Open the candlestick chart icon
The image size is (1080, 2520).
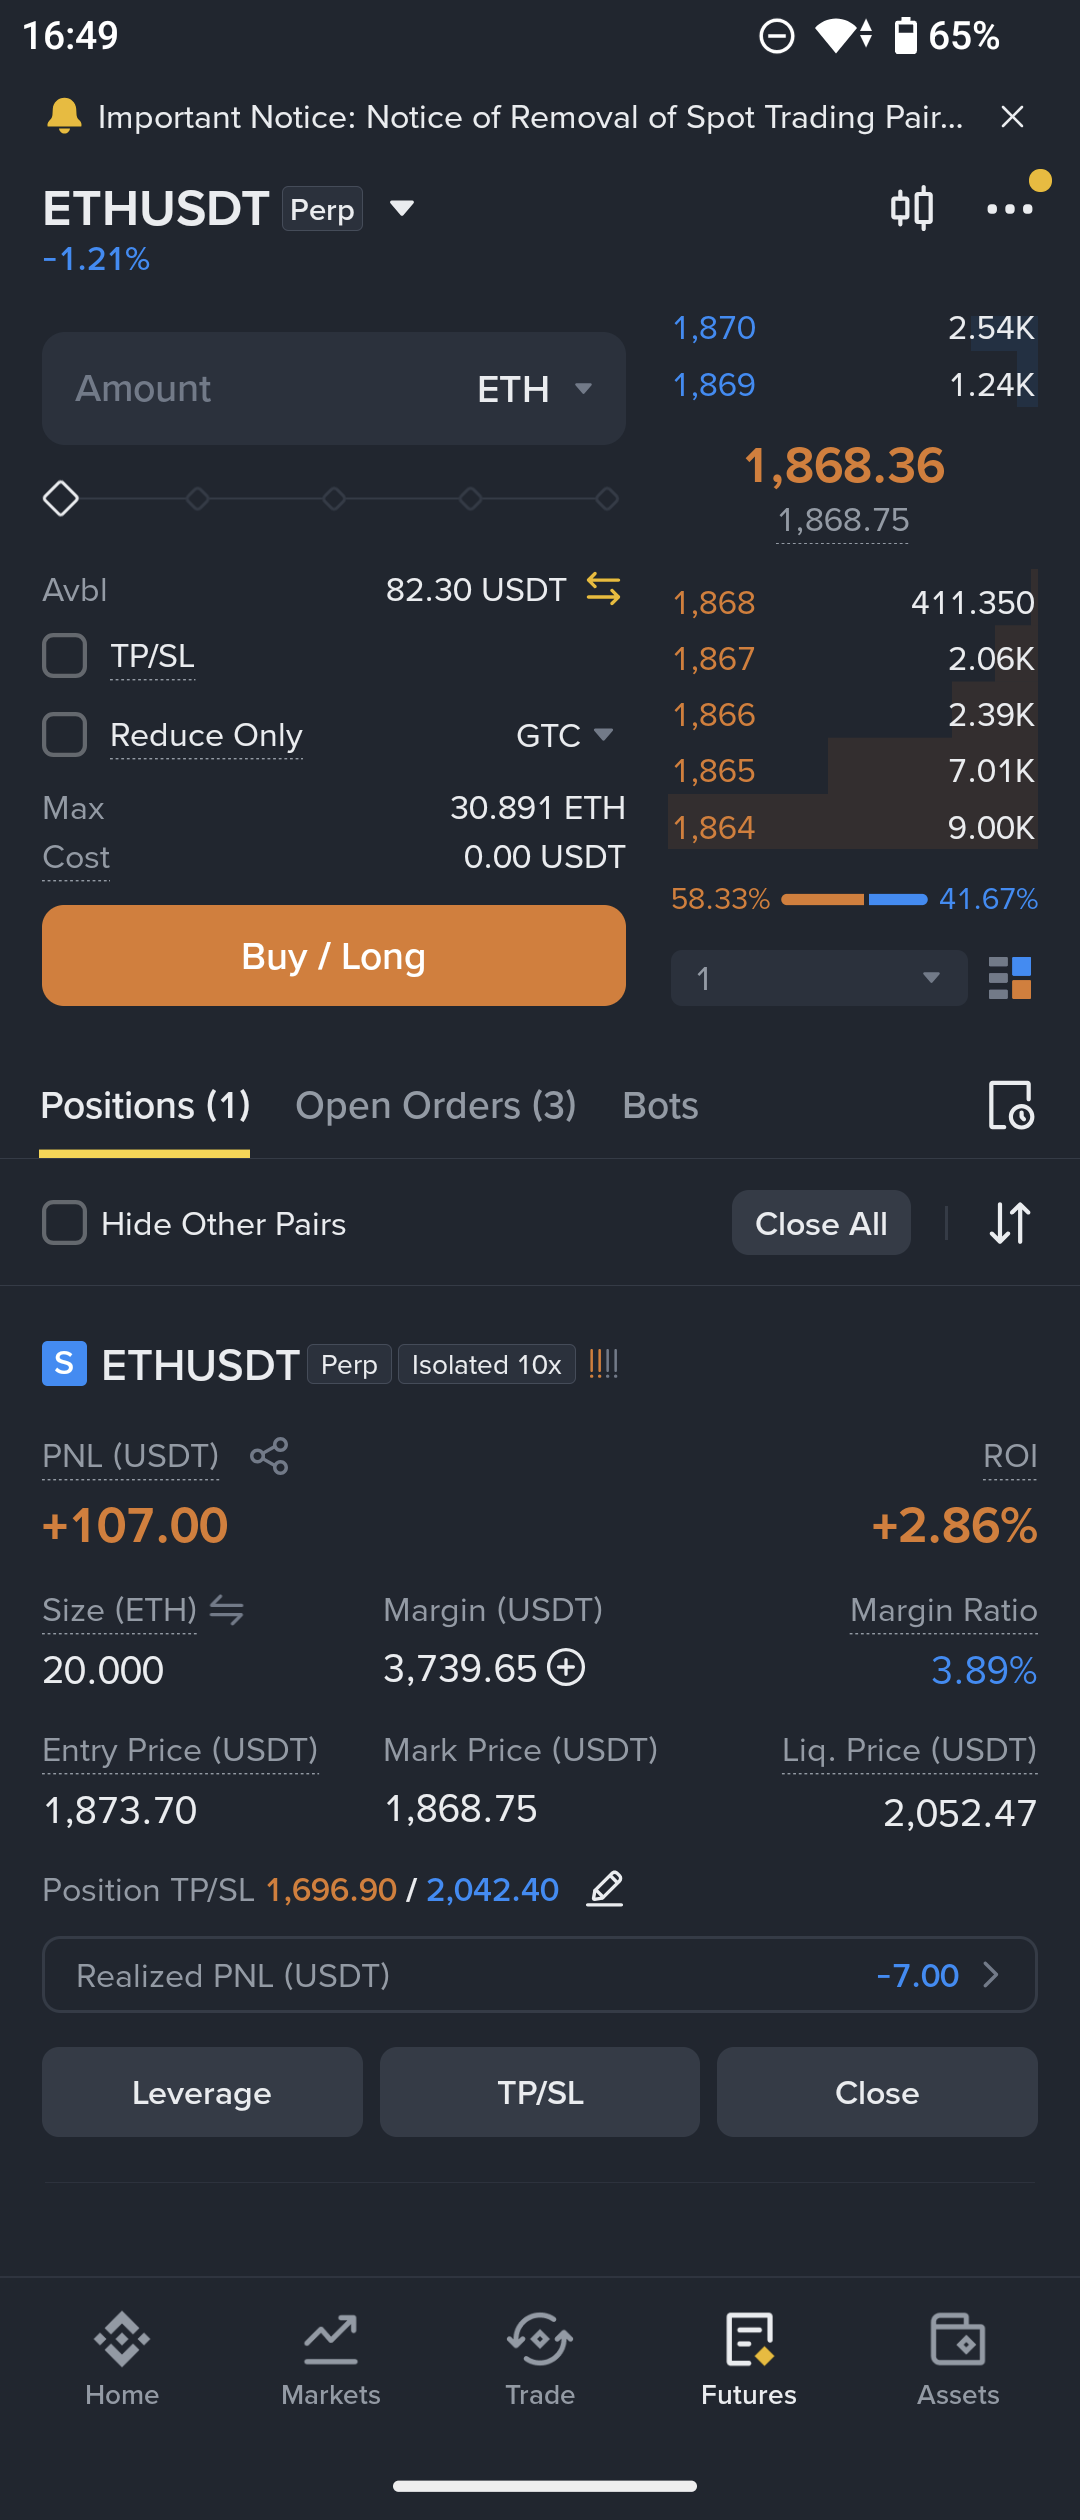pos(912,208)
